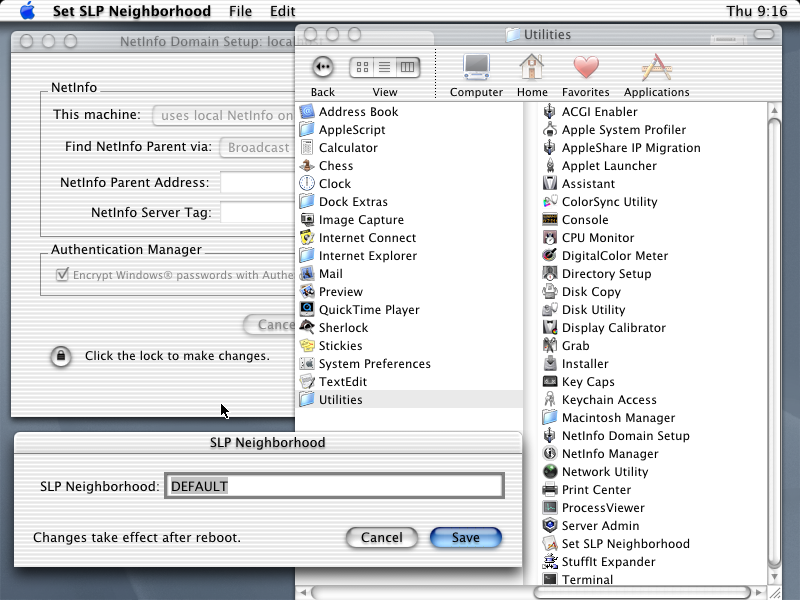This screenshot has height=600, width=800.
Task: Click the Back arrow in Utilities window
Action: 323,67
